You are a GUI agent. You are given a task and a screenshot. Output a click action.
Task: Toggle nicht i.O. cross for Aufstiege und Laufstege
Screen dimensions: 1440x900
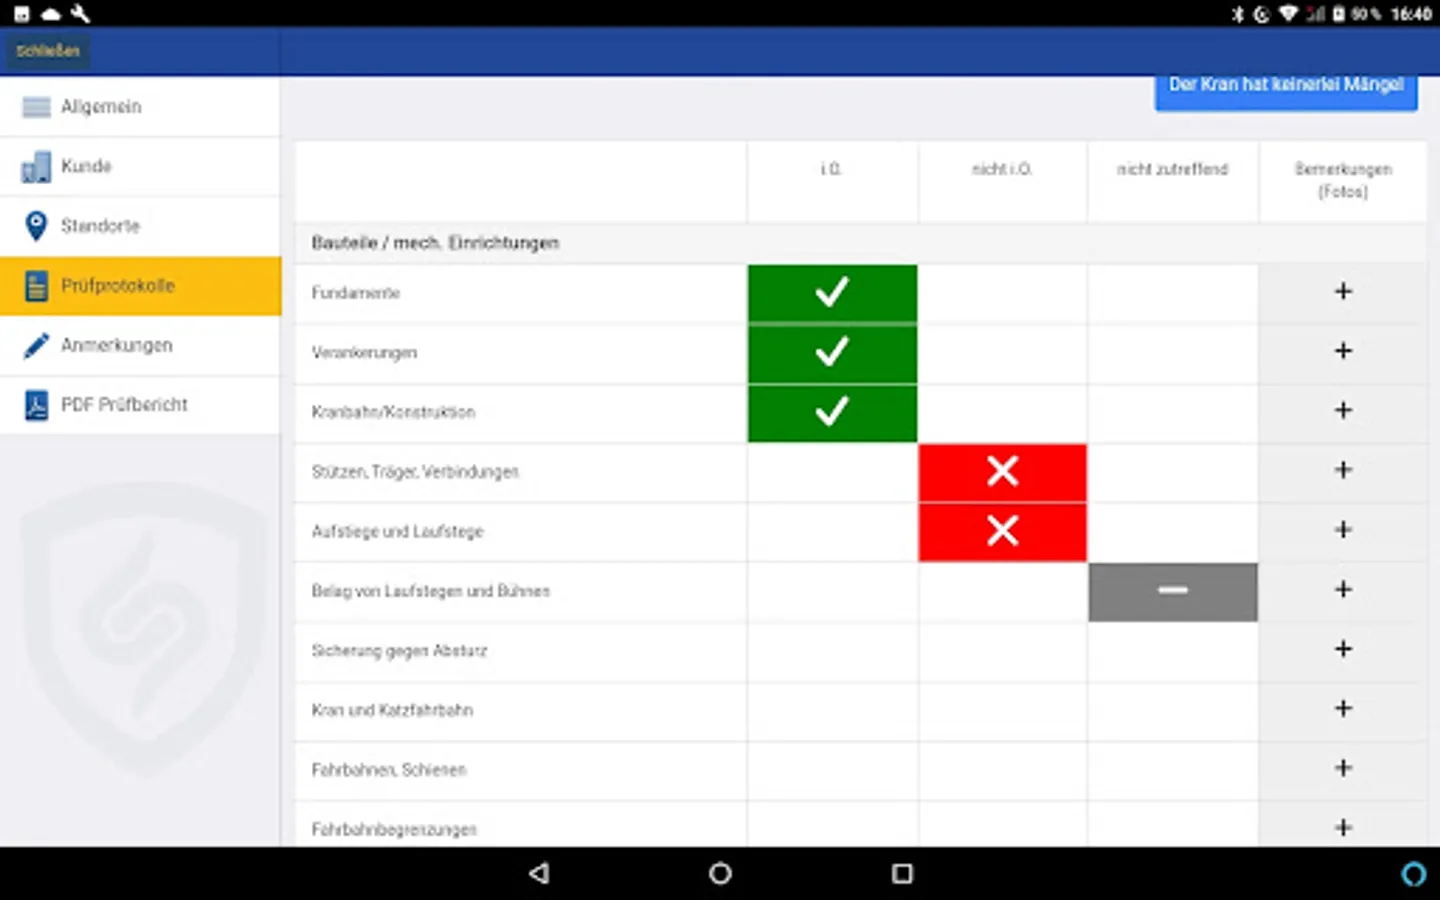(x=1002, y=531)
